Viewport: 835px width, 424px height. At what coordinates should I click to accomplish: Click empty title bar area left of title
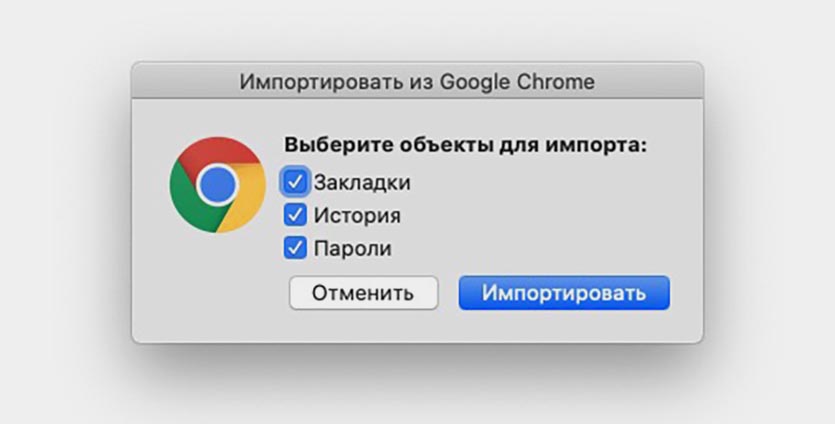(x=180, y=82)
